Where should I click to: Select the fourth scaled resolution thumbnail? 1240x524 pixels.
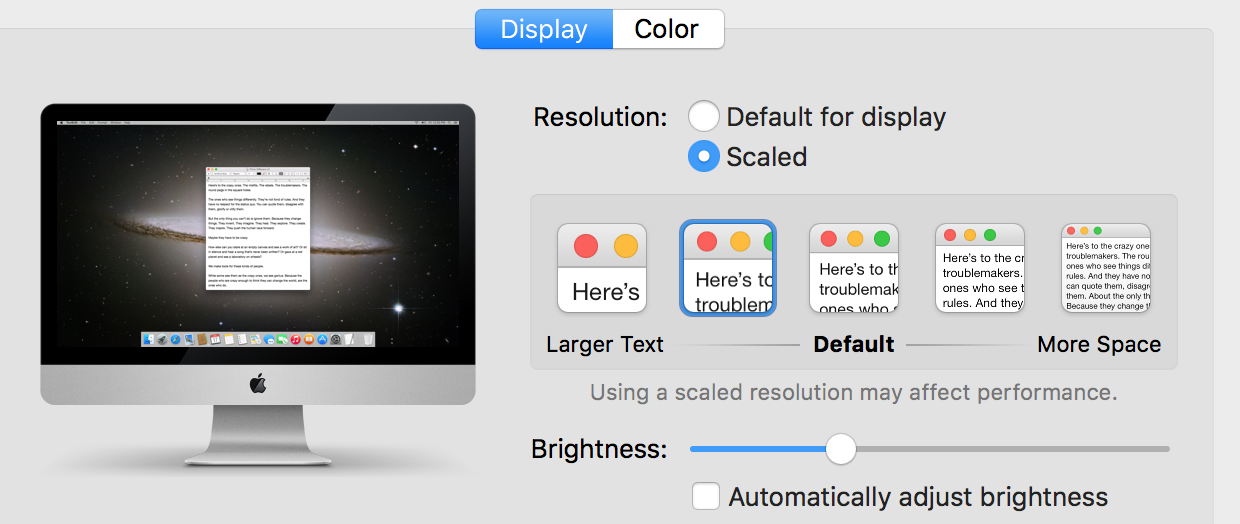980,268
